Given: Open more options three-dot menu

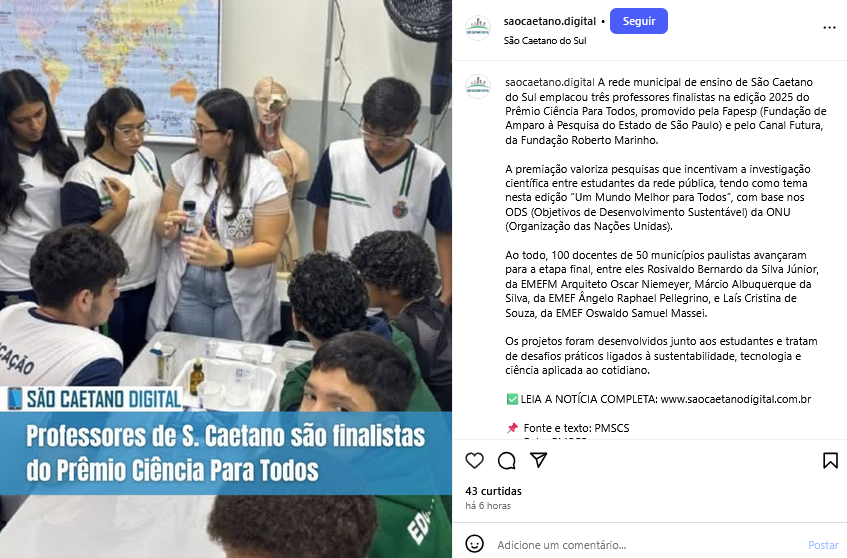Looking at the screenshot, I should 829,28.
